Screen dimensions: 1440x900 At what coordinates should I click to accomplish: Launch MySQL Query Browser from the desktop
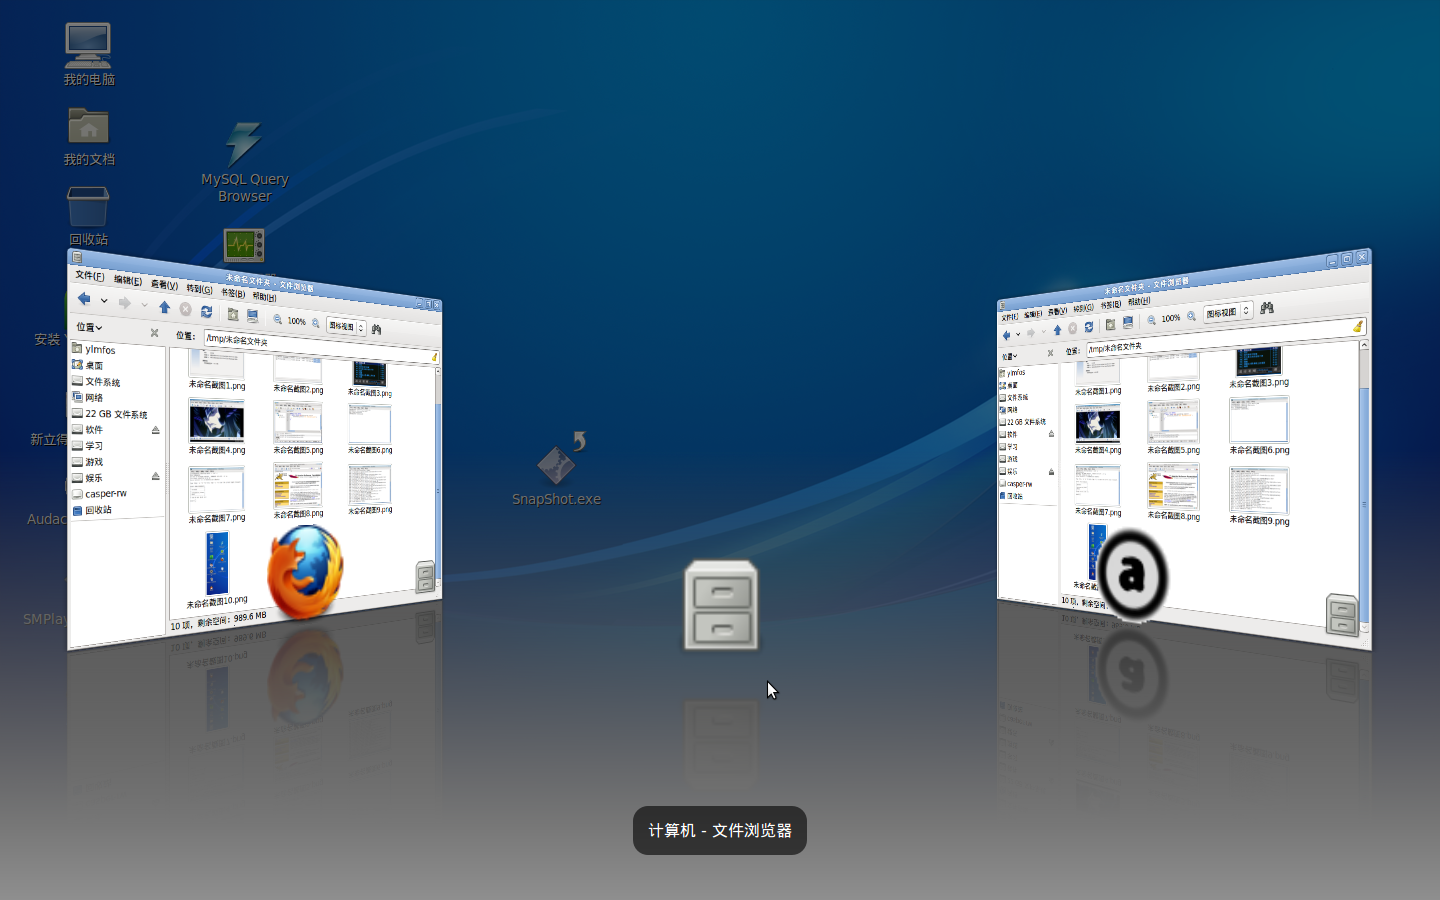click(x=245, y=162)
